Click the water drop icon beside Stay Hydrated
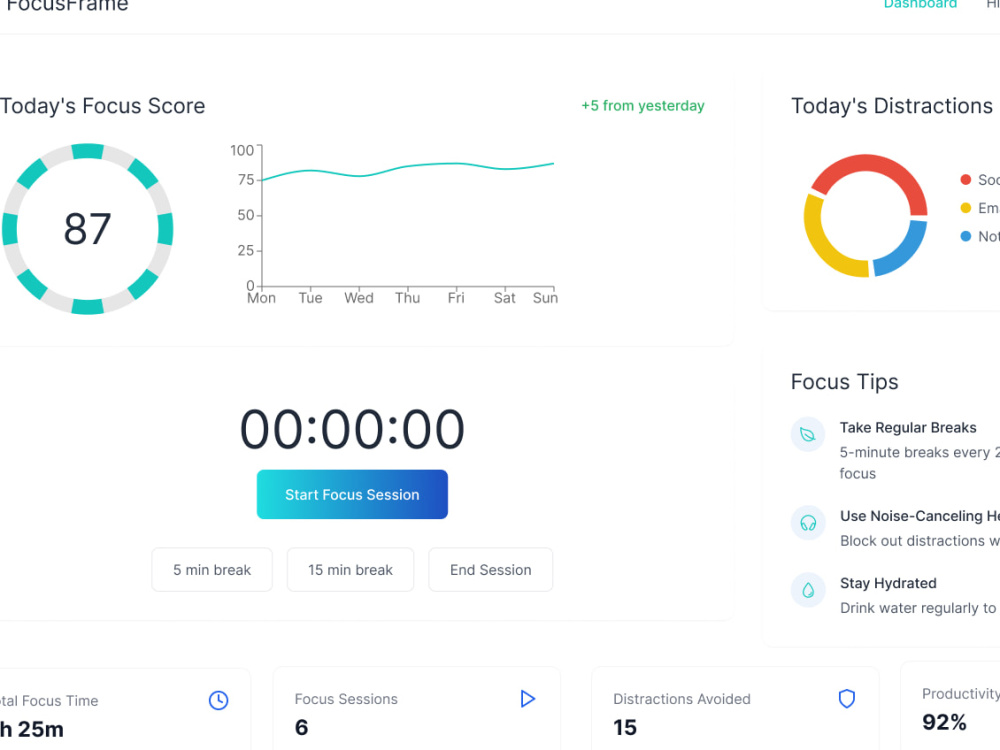This screenshot has height=750, width=1000. [808, 590]
